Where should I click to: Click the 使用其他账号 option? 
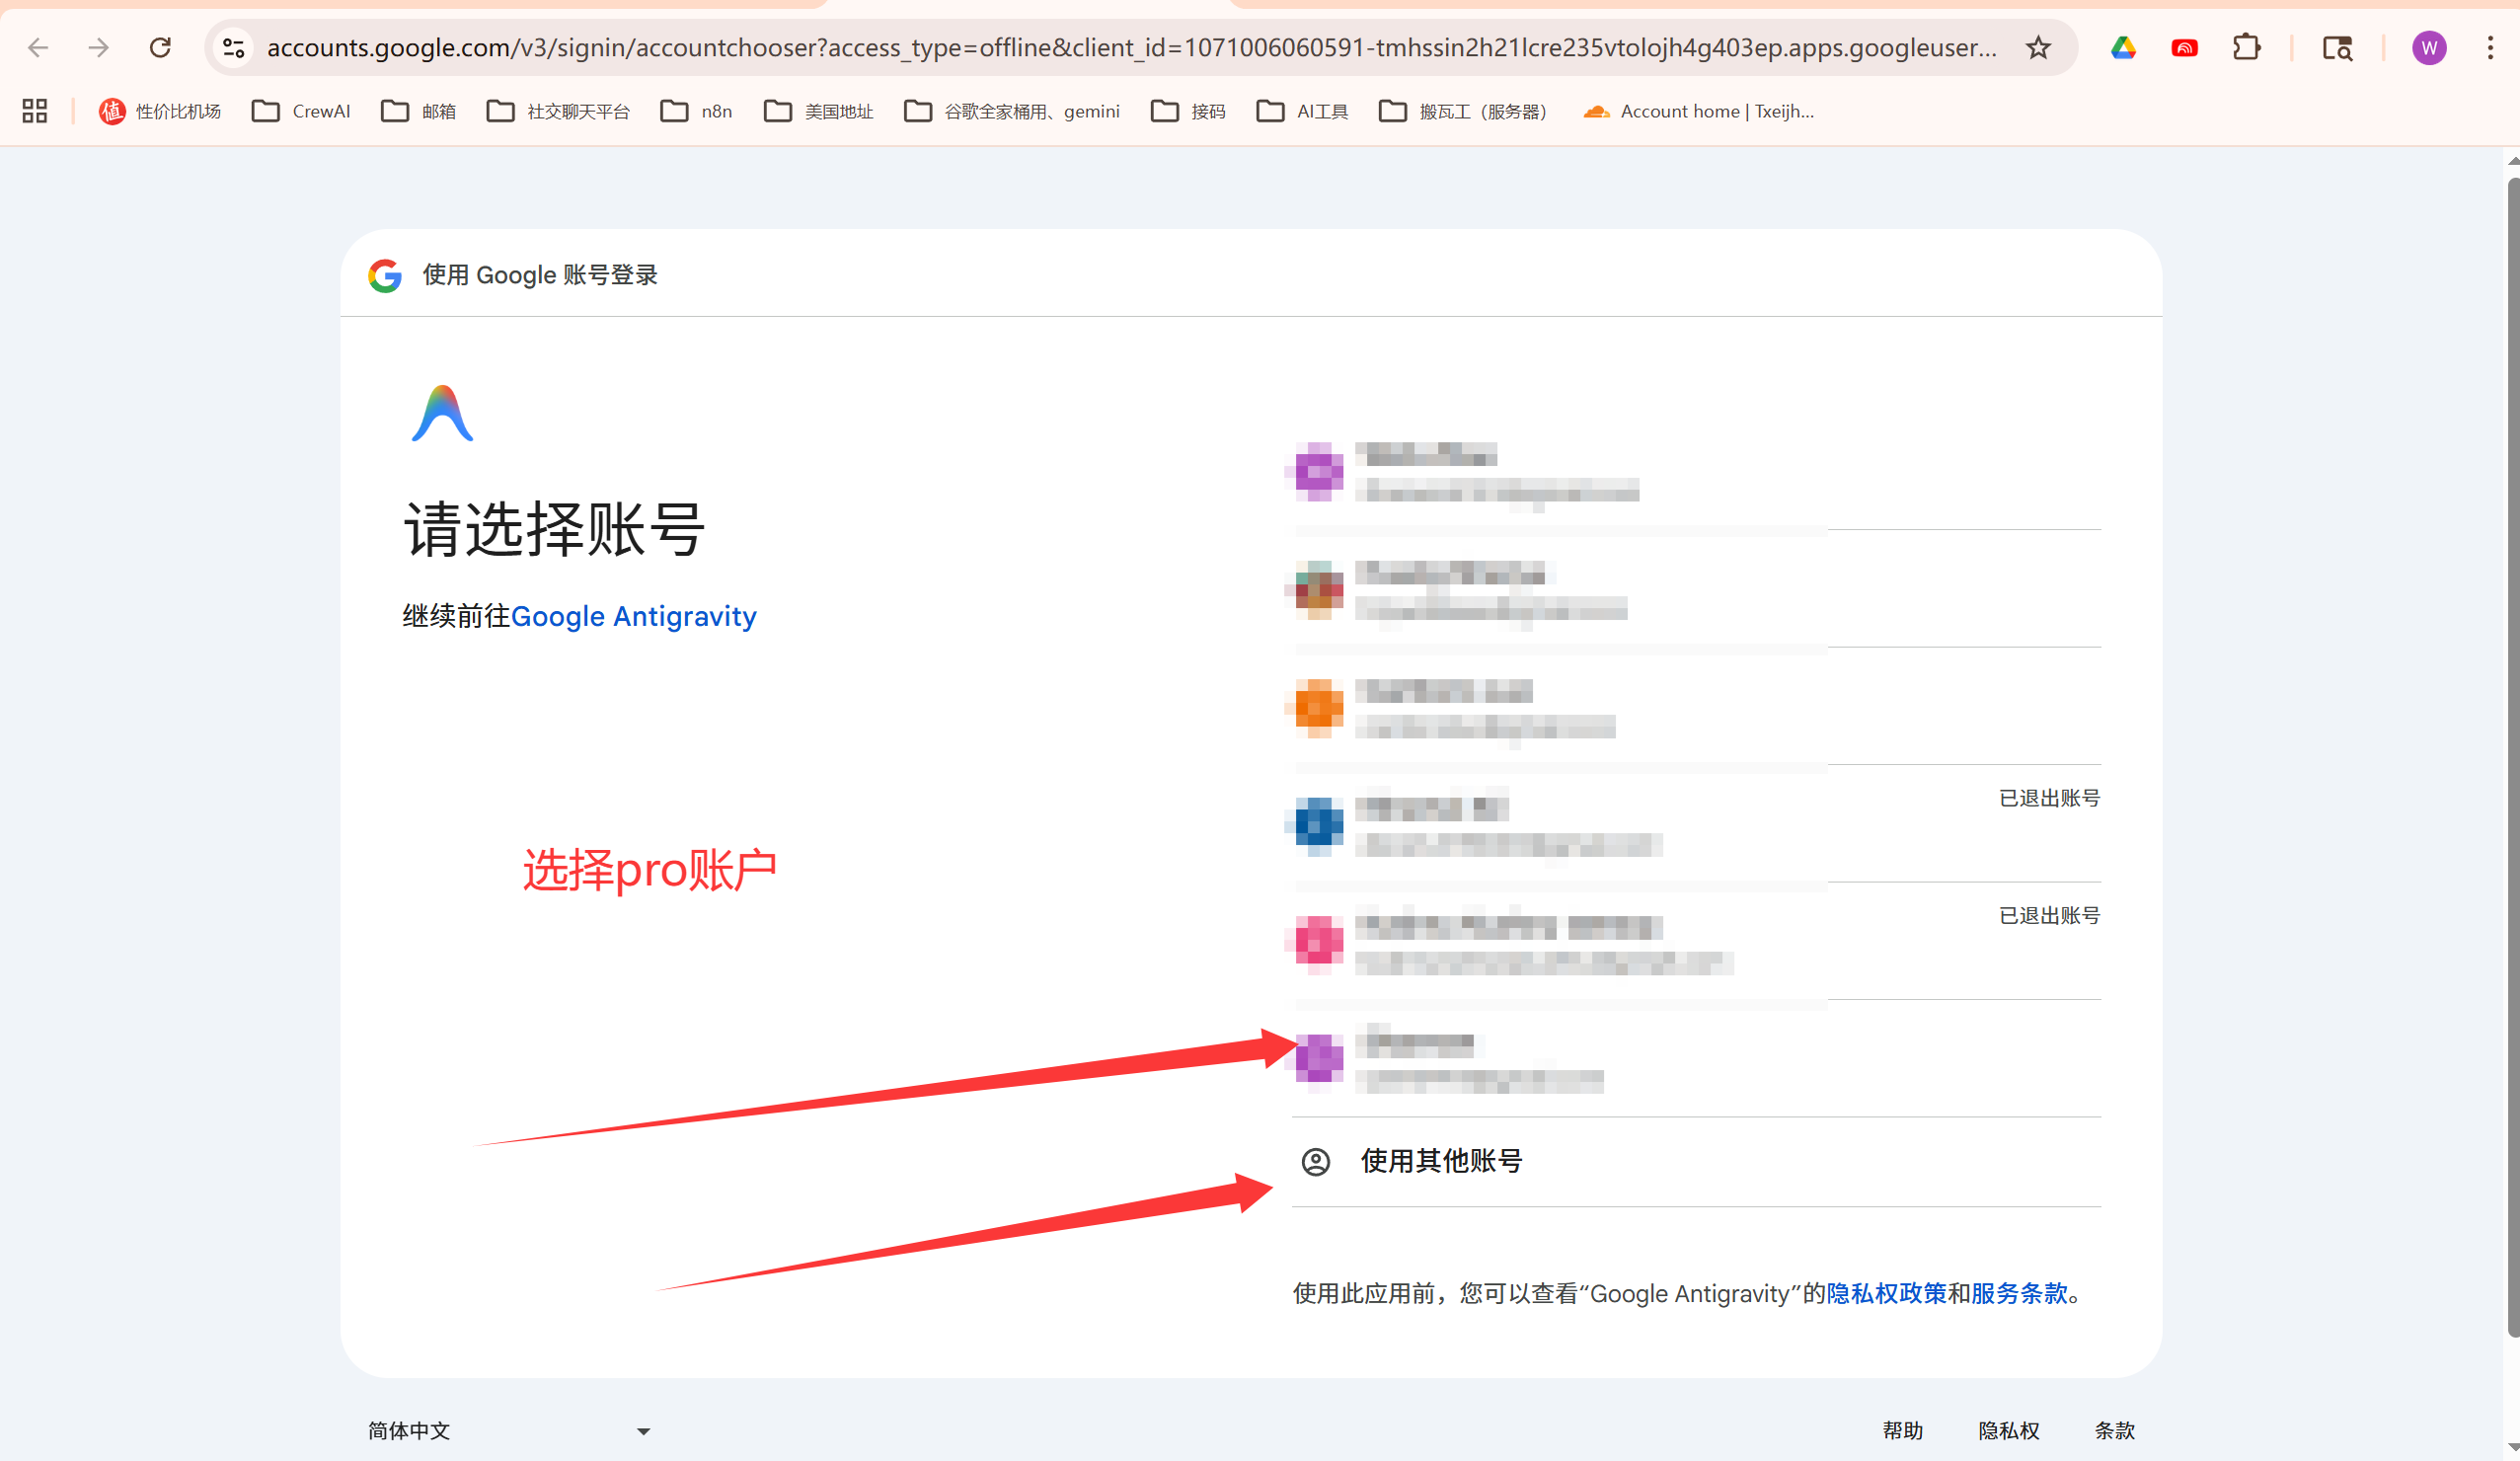[x=1440, y=1161]
